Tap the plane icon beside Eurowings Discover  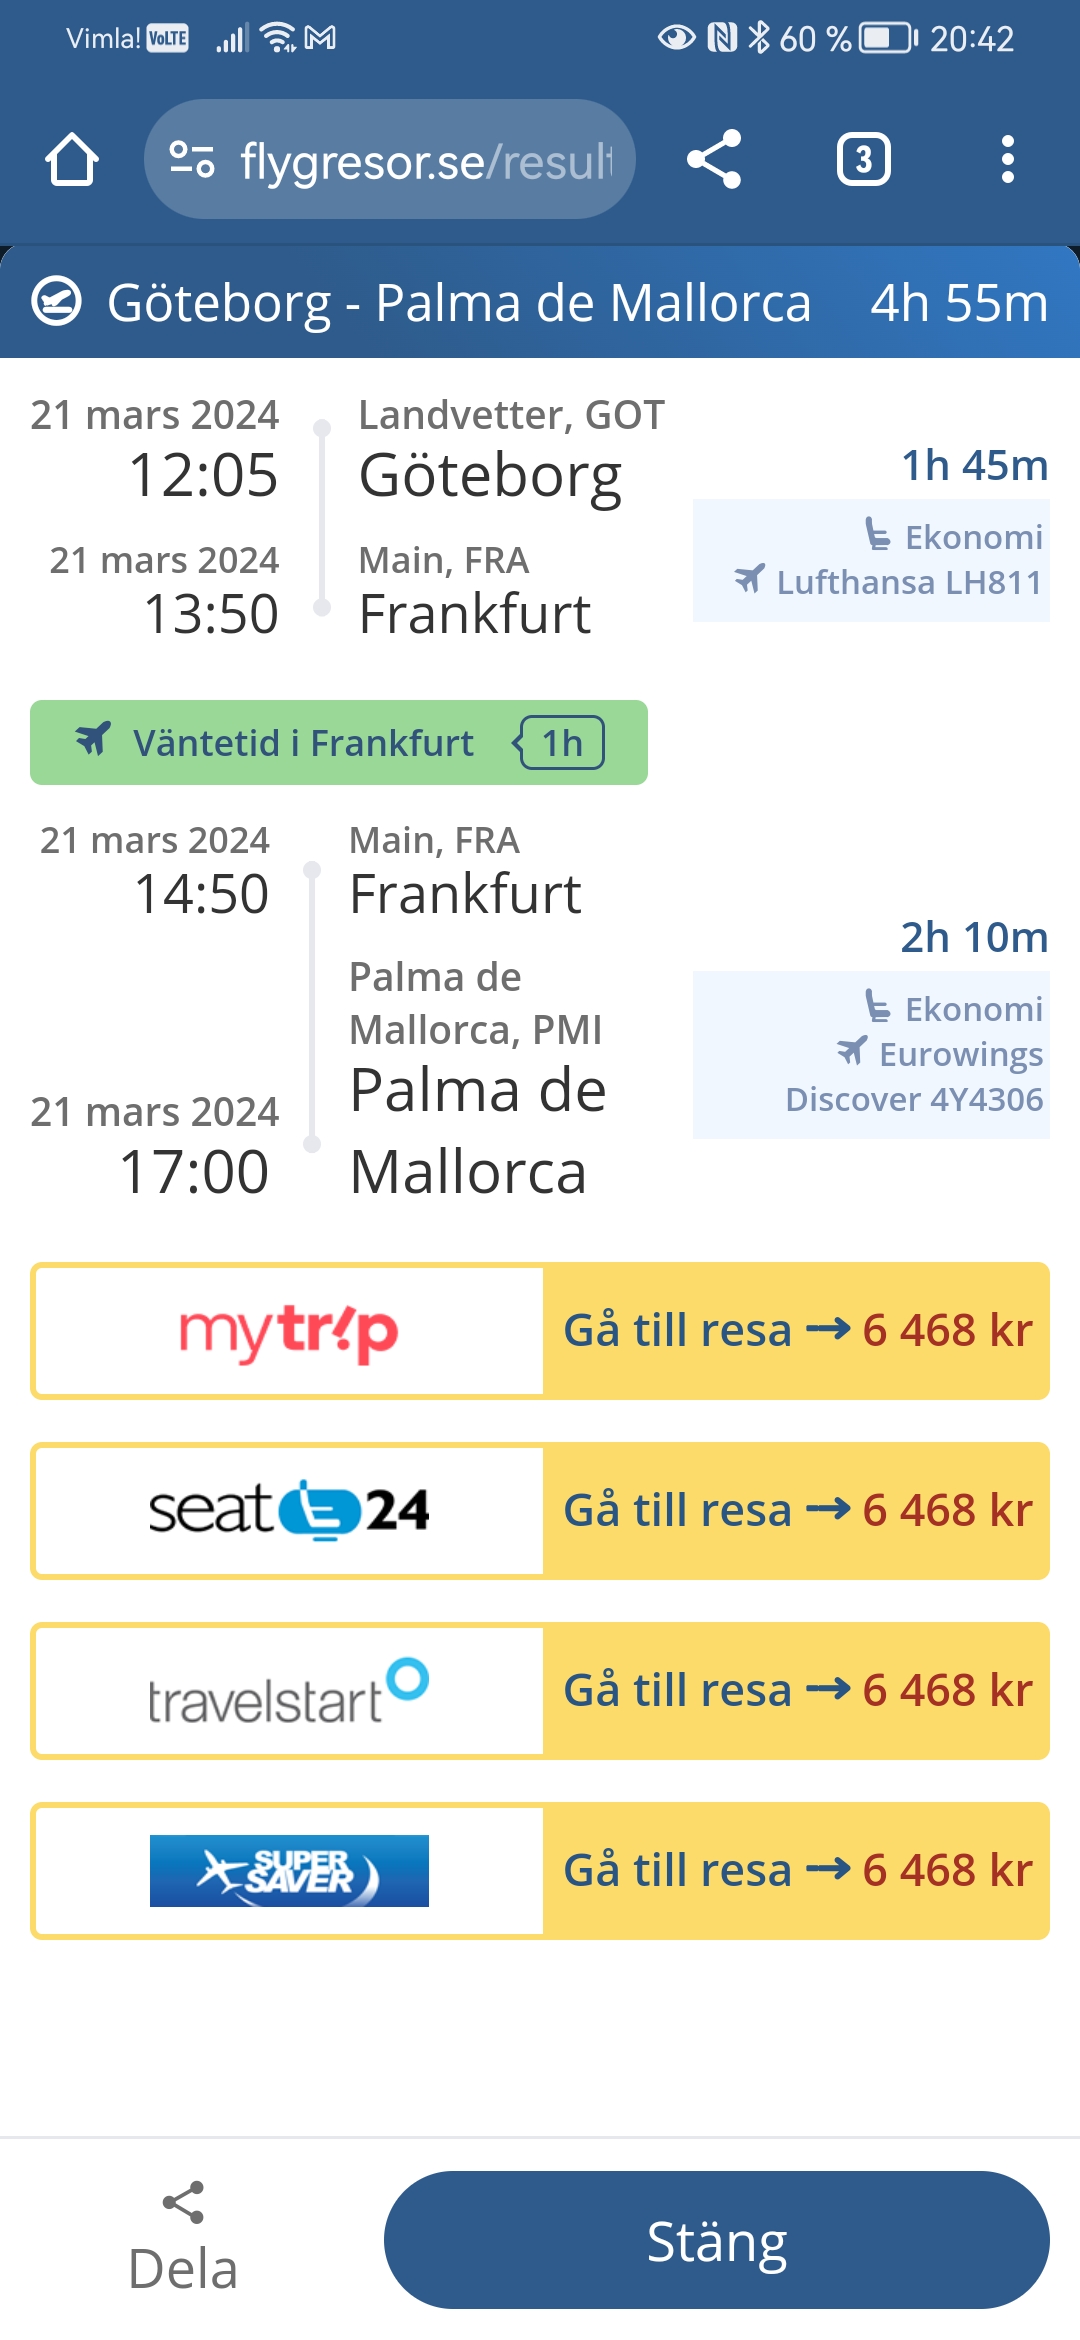852,1051
